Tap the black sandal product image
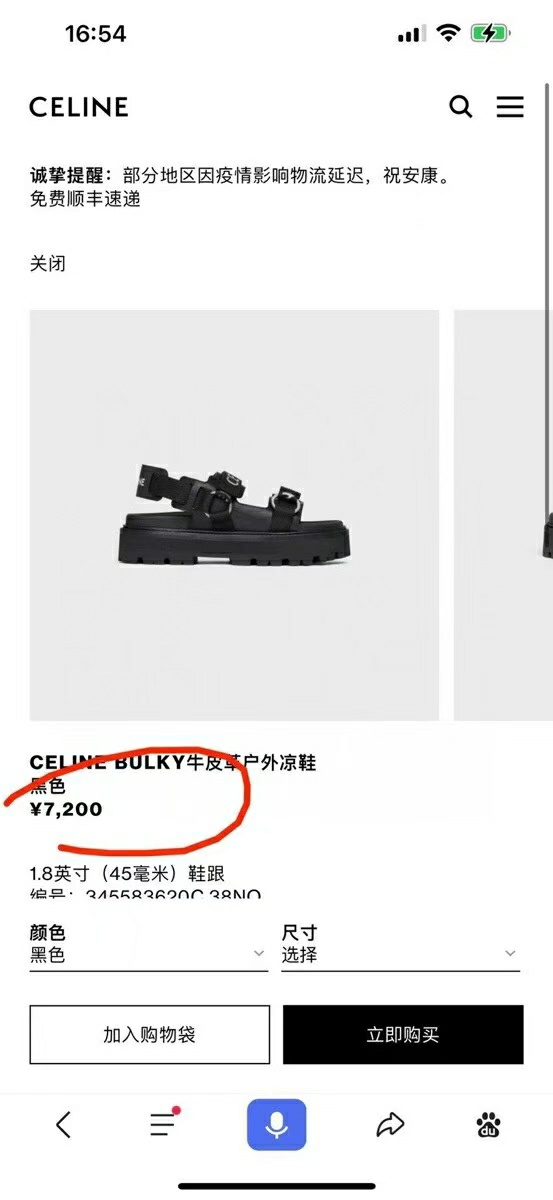This screenshot has height=1200, width=553. tap(234, 515)
